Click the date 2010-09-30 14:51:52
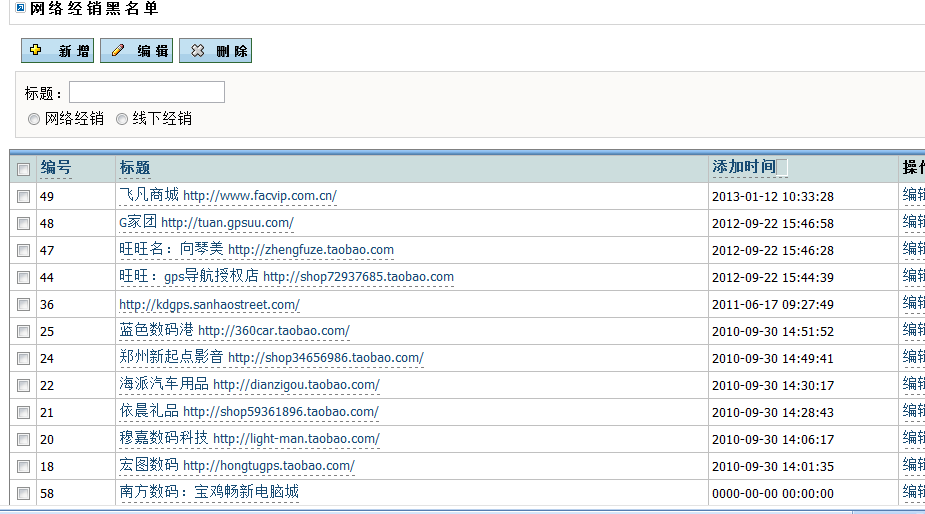925x514 pixels. pos(773,332)
